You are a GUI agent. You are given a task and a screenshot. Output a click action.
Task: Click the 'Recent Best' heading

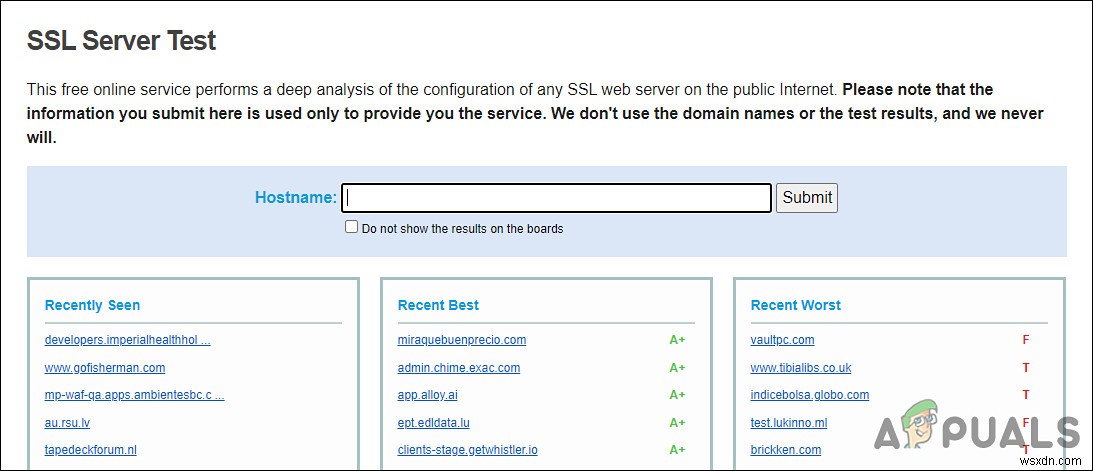[x=438, y=305]
